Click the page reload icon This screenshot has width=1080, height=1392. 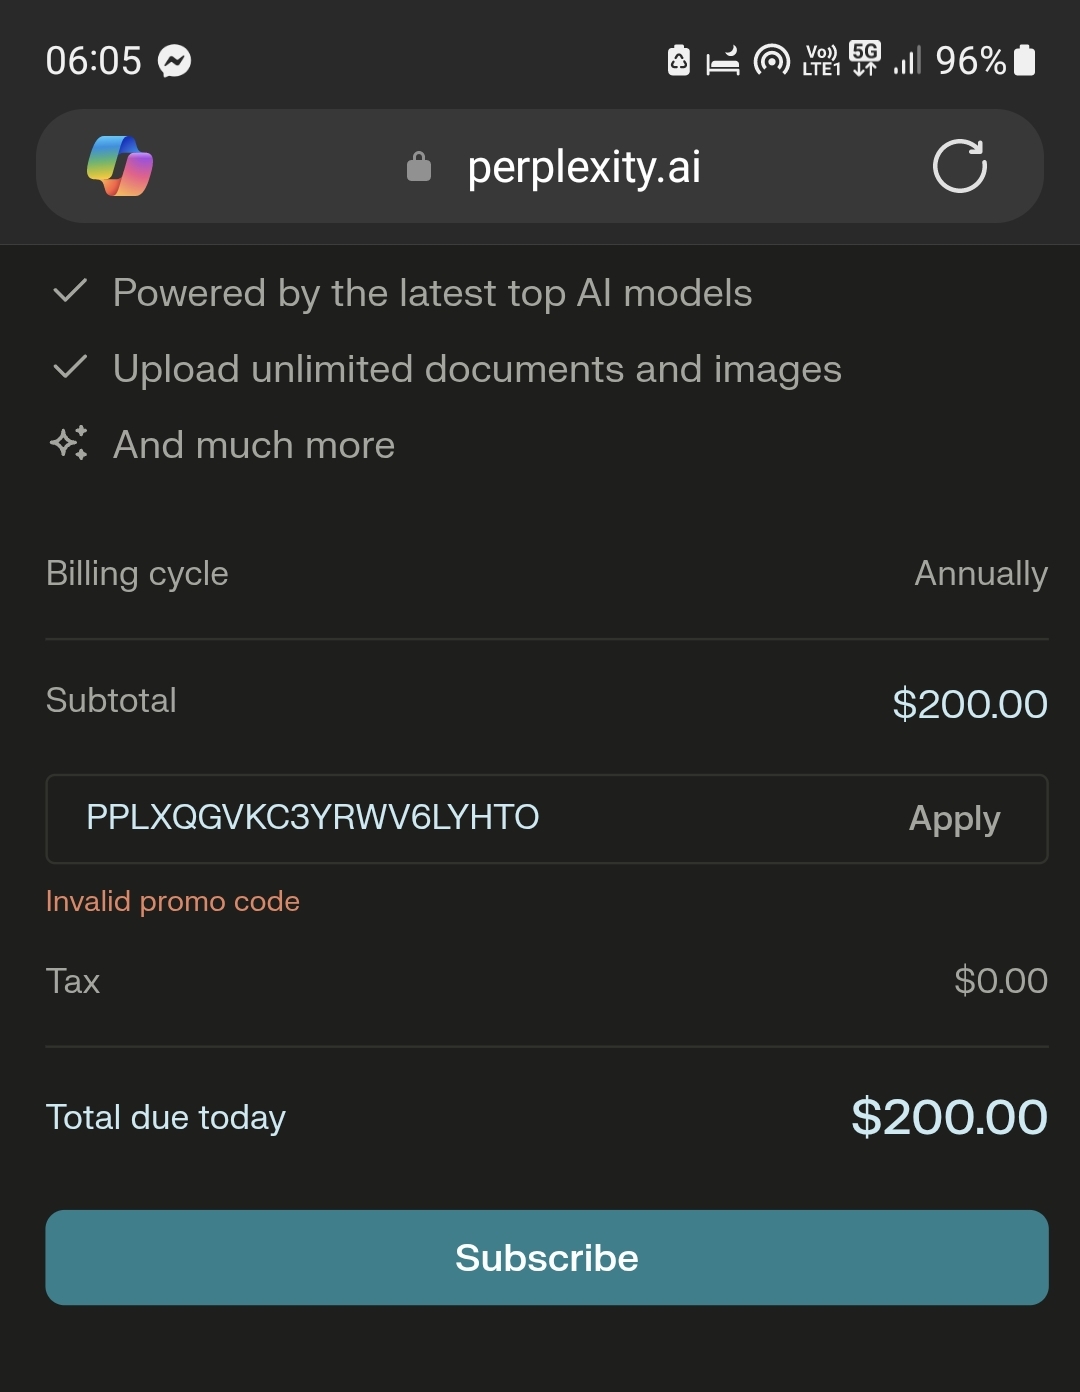(x=959, y=166)
